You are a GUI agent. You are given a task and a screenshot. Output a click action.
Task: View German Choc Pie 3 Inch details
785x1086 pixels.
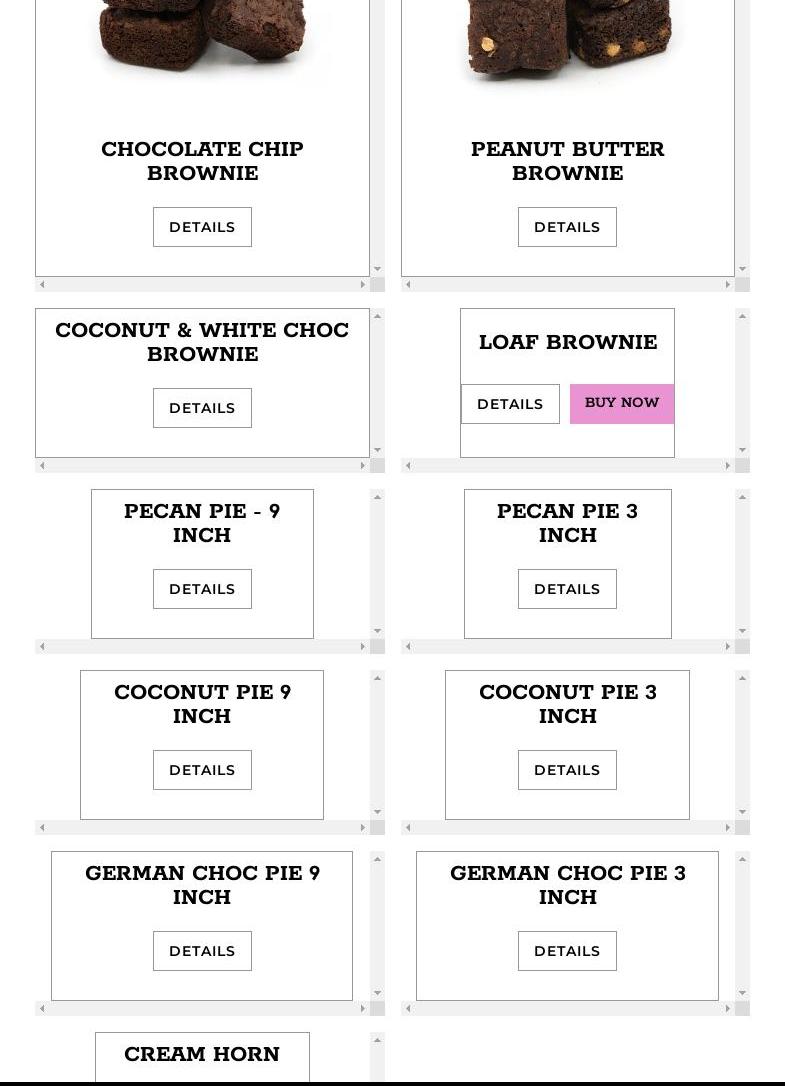(567, 951)
